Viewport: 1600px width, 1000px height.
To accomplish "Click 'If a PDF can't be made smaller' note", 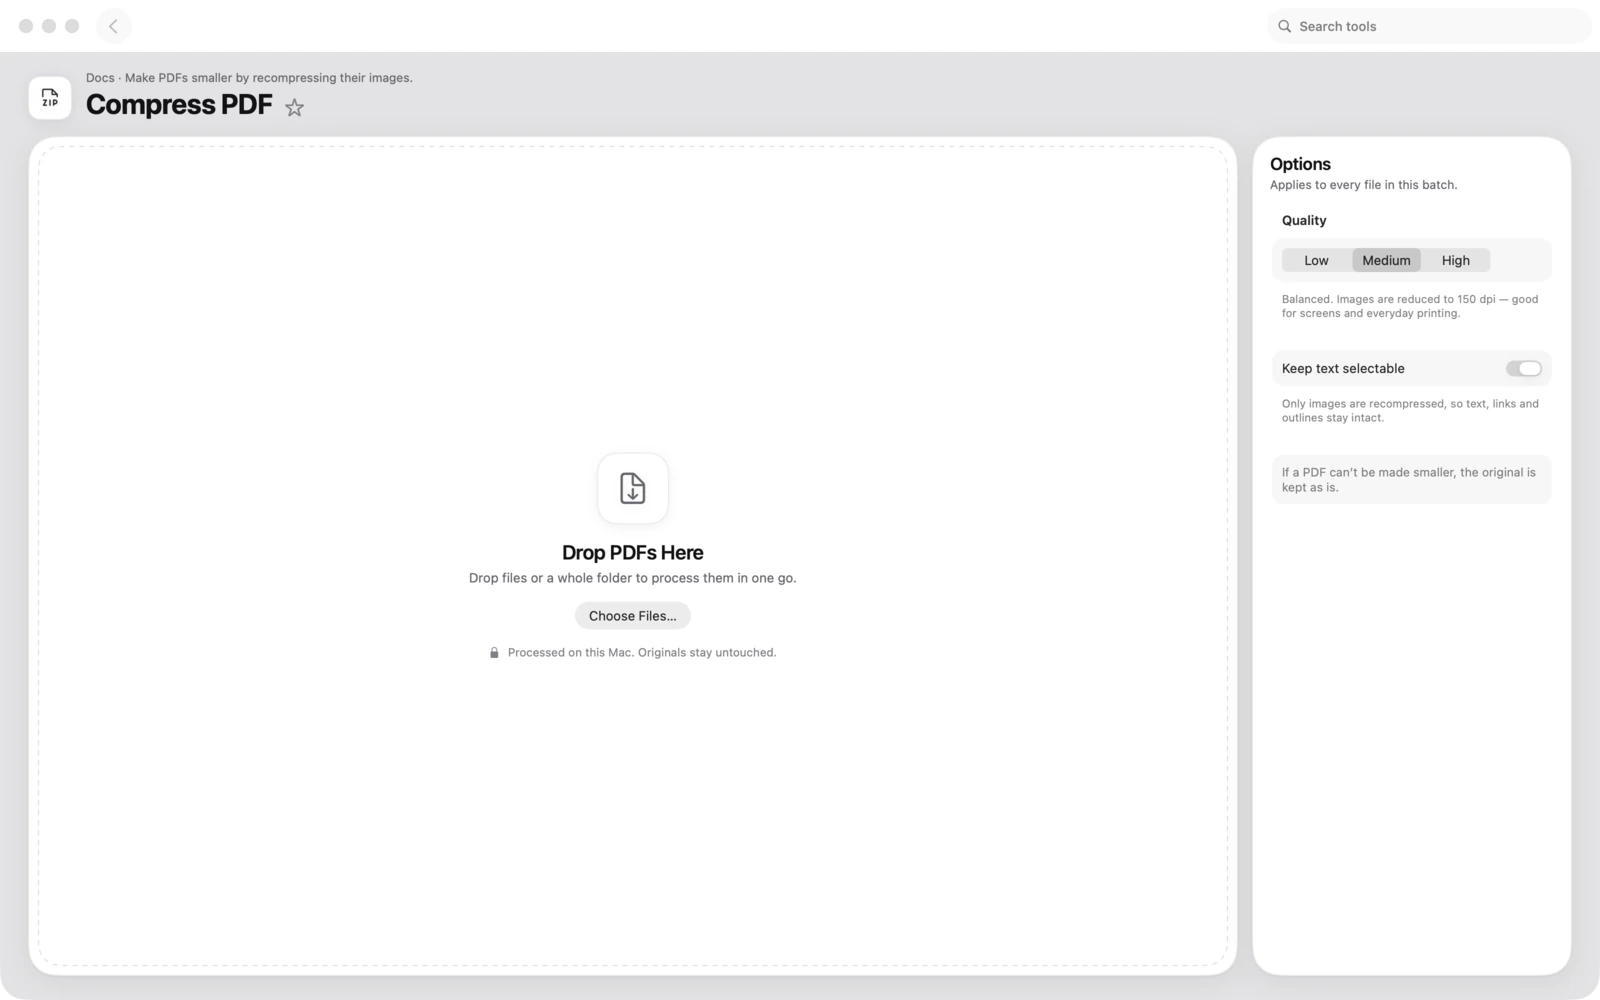I will (1411, 480).
